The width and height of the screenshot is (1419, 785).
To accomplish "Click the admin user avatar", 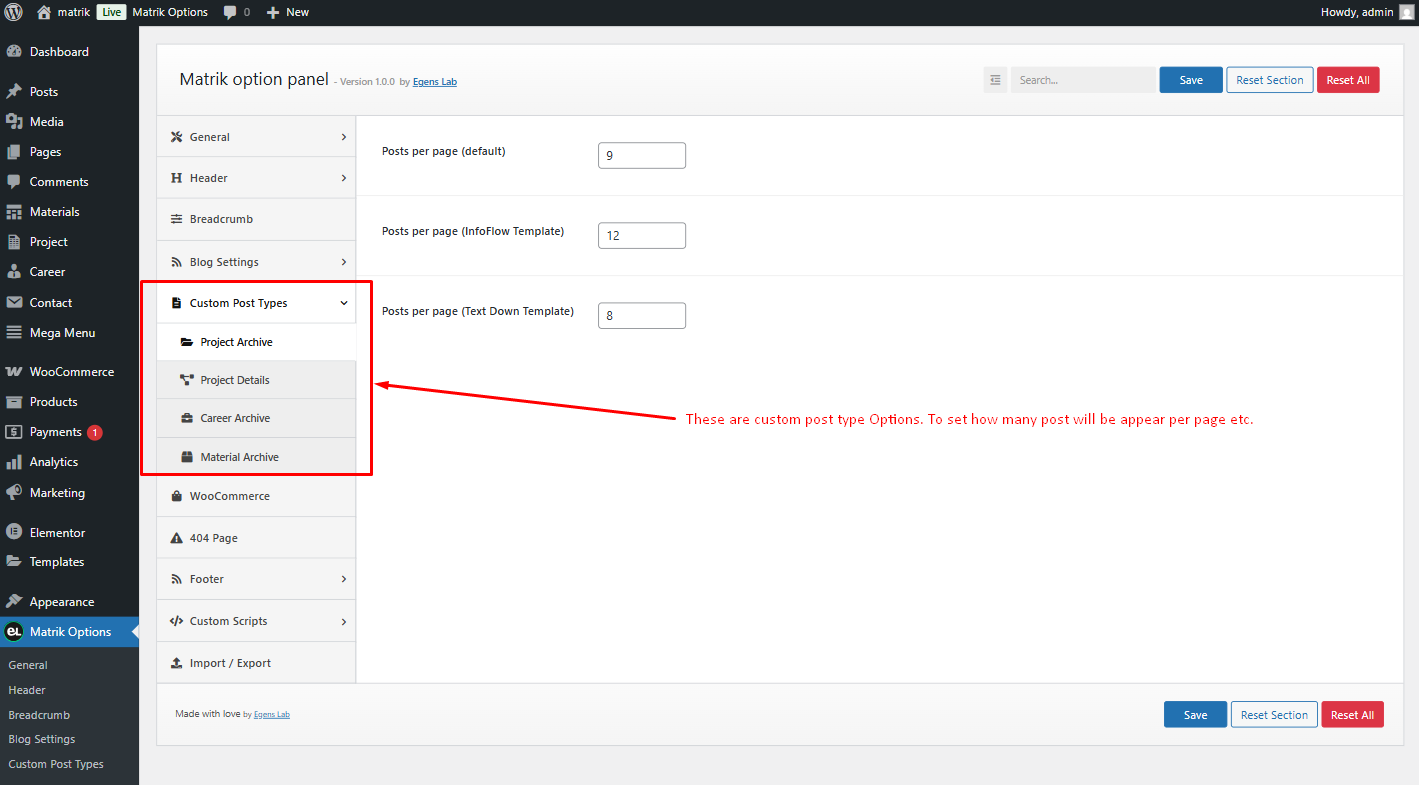I will (1407, 12).
